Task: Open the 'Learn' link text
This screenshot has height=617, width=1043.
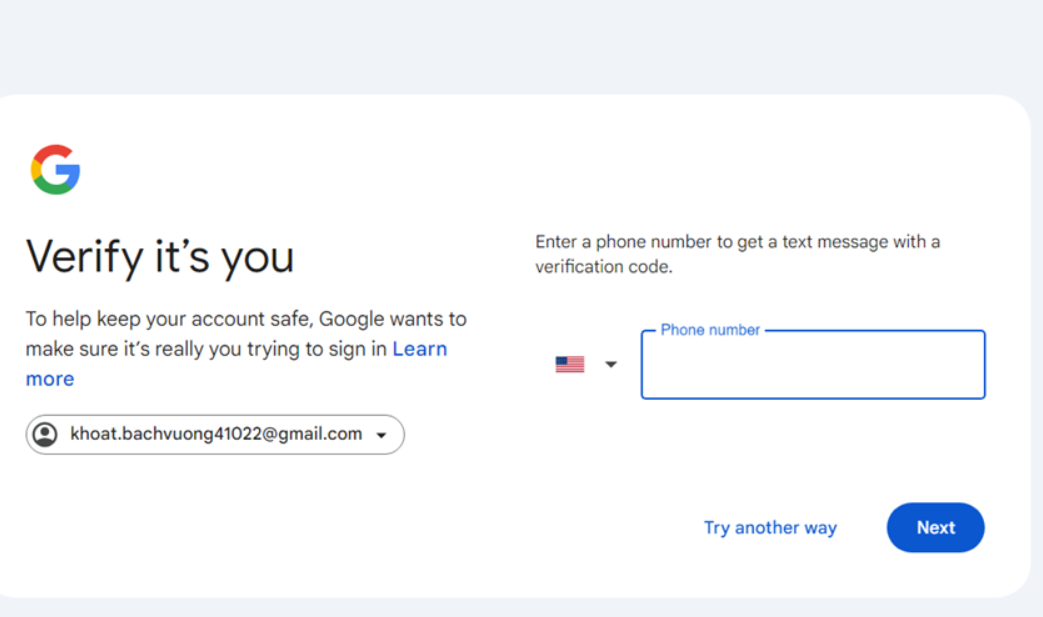Action: coord(419,349)
